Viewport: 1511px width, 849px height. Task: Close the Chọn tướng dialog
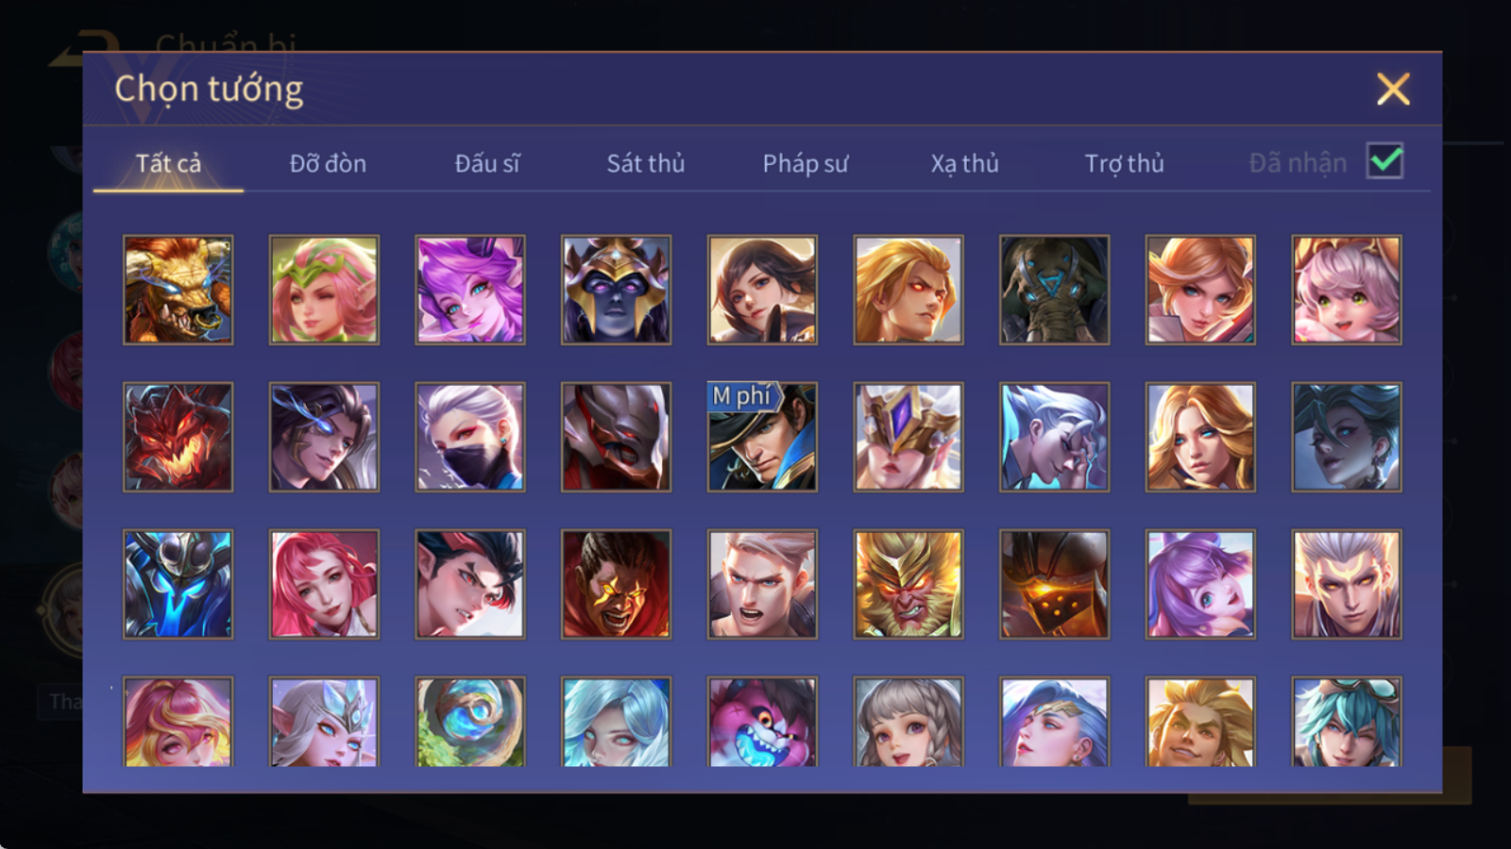pos(1392,89)
